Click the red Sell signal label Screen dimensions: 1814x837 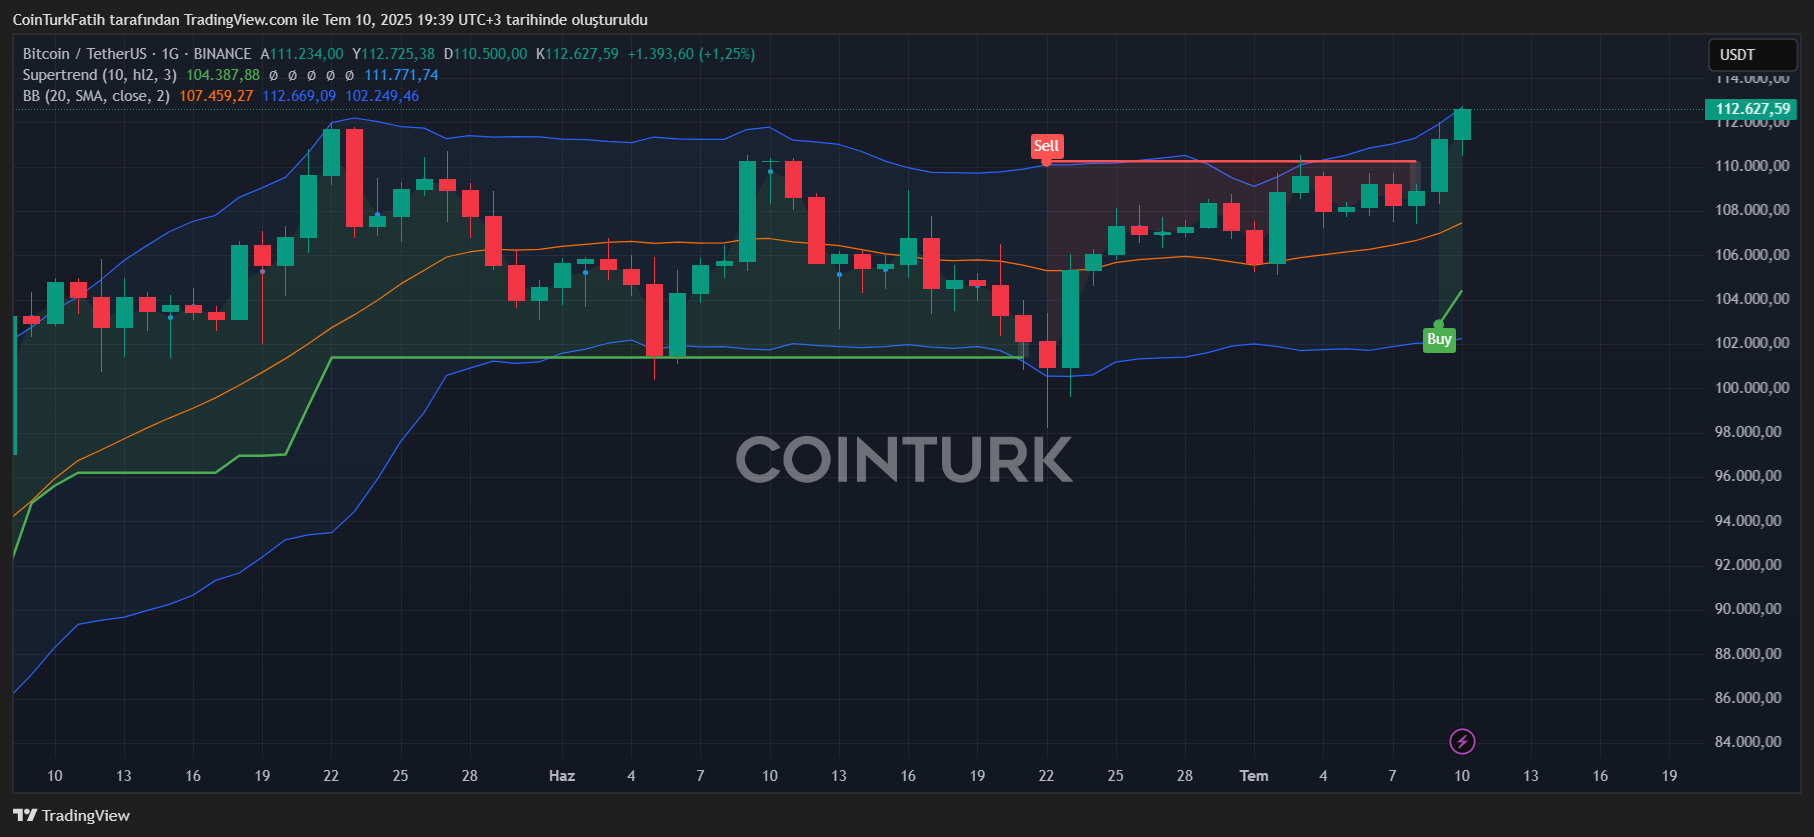pos(1046,146)
